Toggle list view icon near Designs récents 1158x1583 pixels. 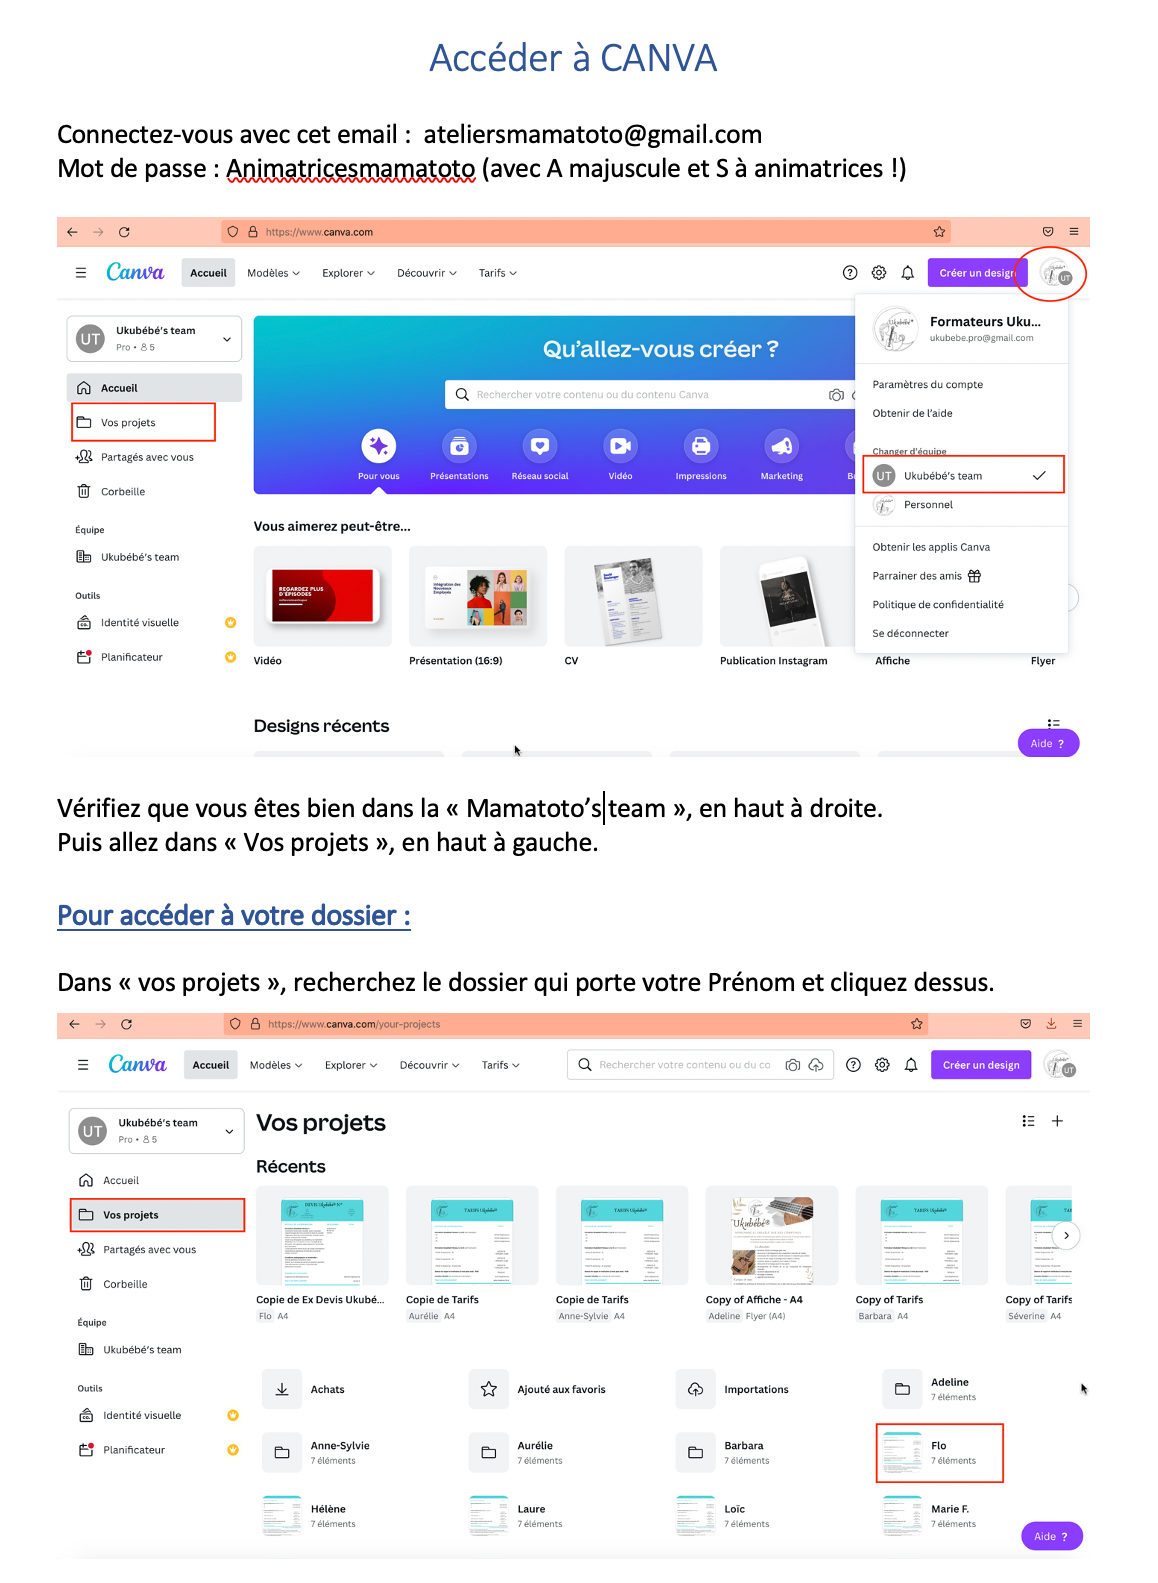(x=1053, y=723)
